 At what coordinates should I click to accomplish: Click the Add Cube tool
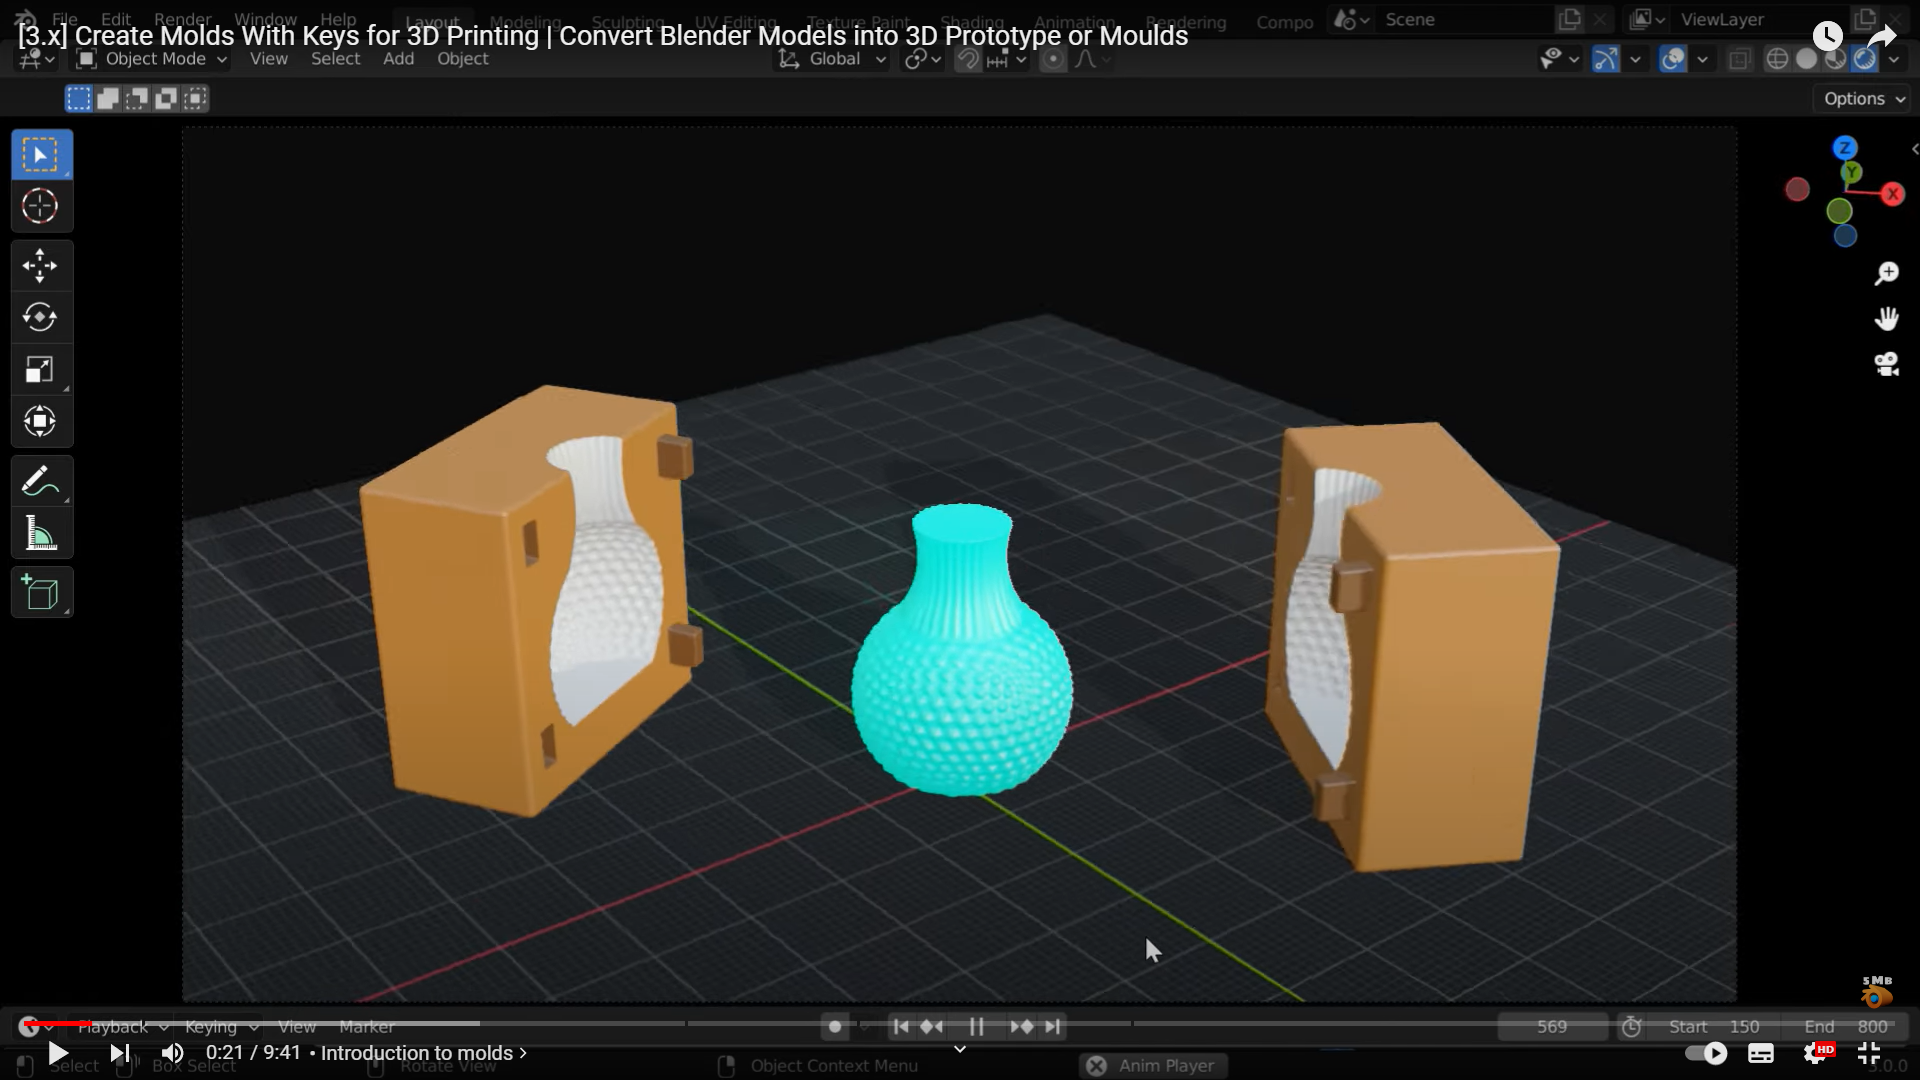(x=40, y=594)
